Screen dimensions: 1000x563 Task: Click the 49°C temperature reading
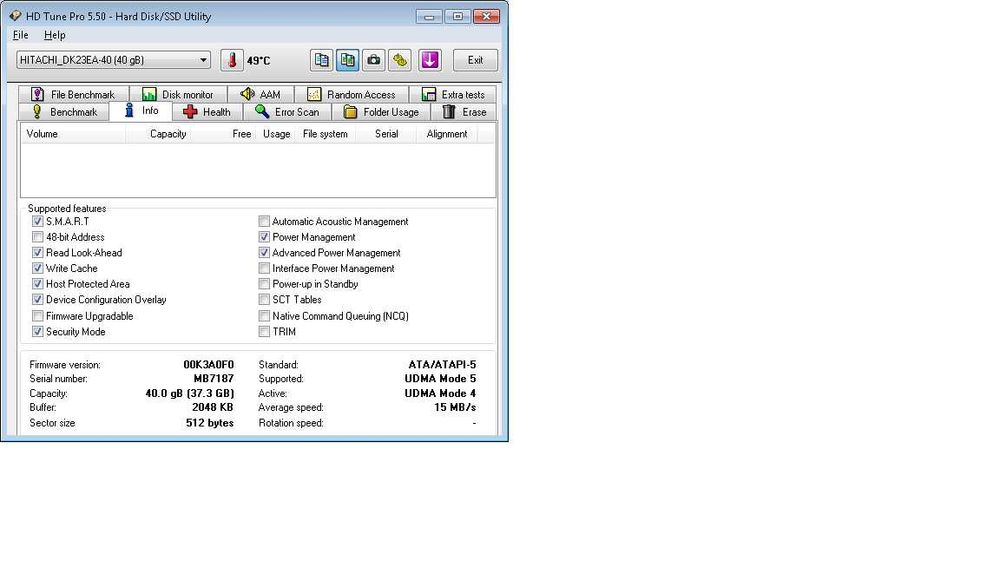coord(258,61)
